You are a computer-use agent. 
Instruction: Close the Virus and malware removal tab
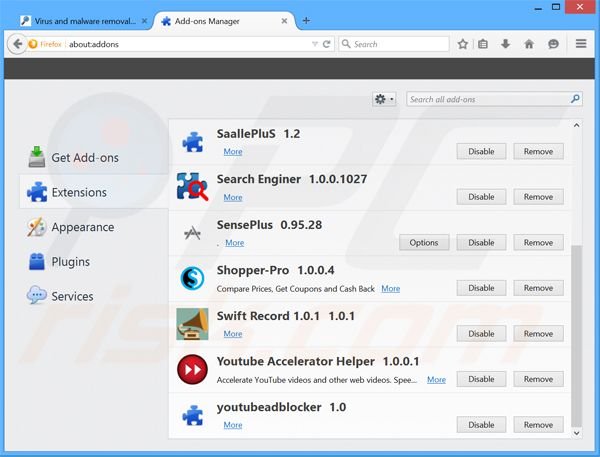(144, 21)
